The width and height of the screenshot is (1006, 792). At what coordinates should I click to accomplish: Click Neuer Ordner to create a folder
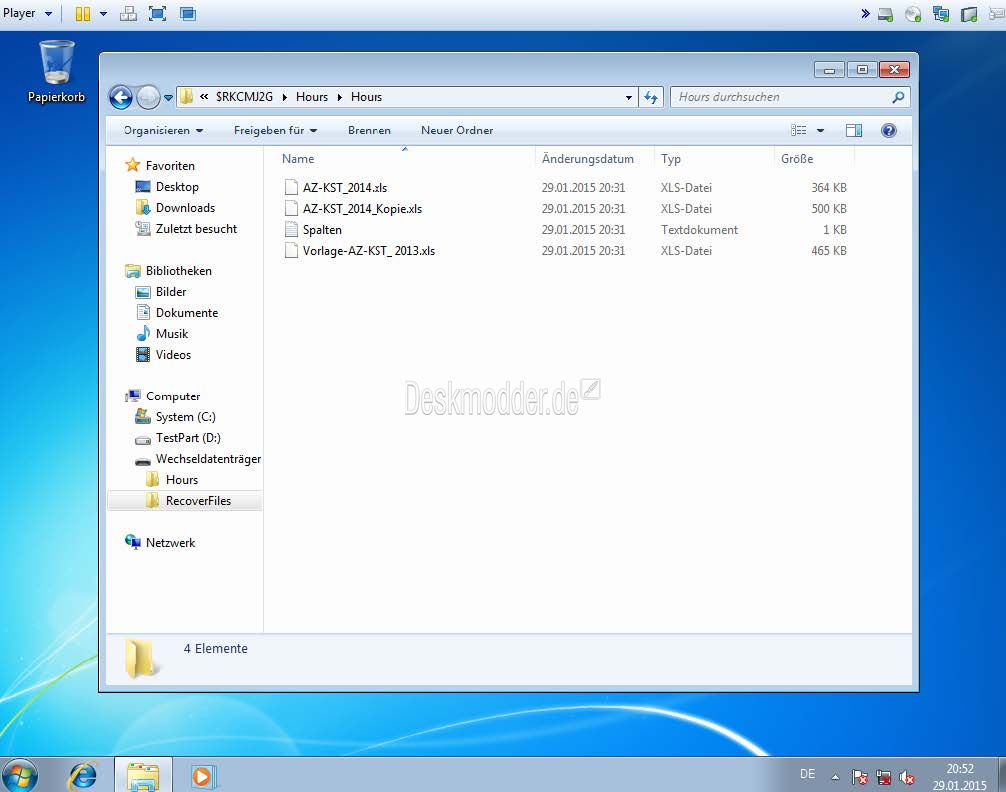(x=457, y=130)
